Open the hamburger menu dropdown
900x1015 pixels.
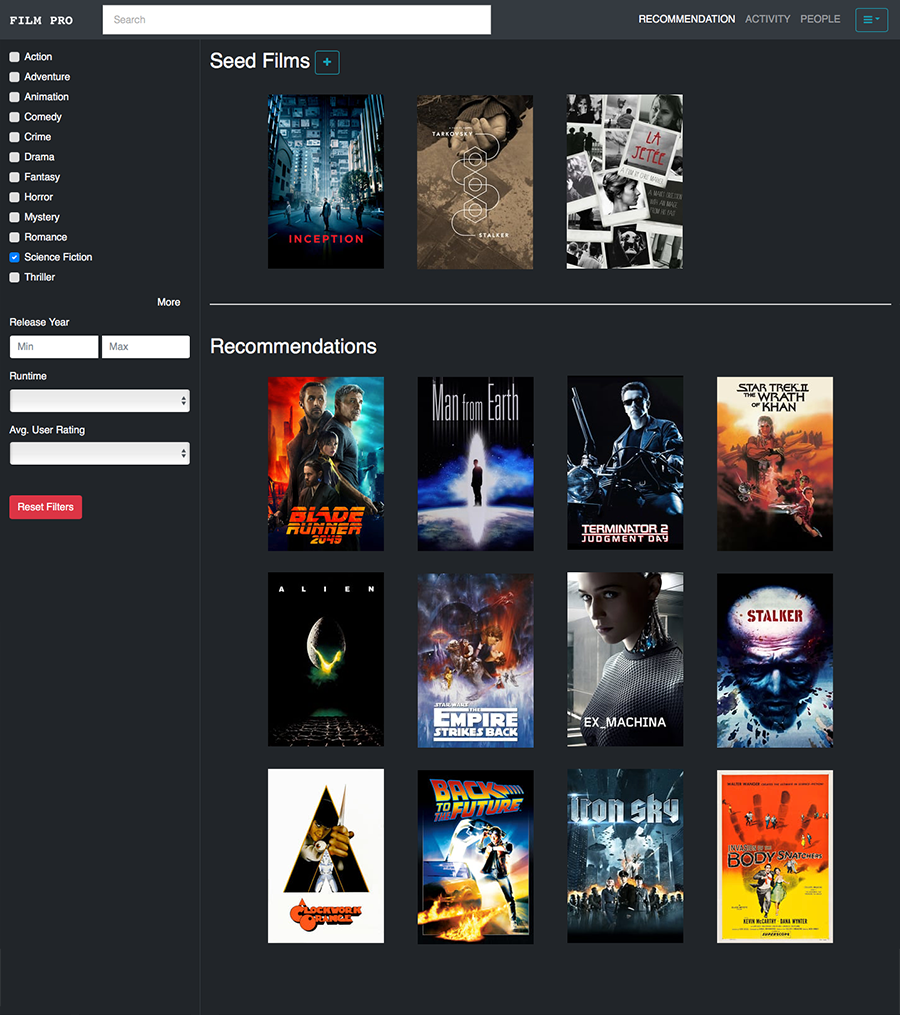872,19
